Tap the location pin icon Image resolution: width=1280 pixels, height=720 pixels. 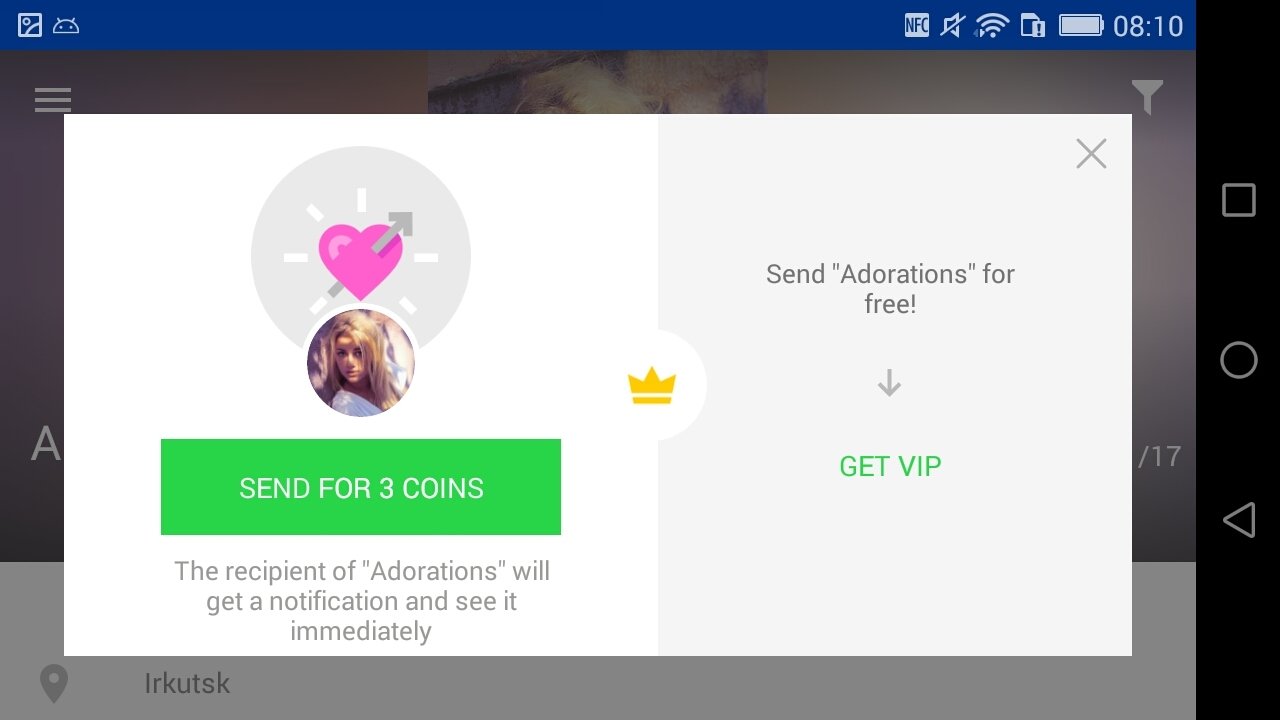click(53, 683)
